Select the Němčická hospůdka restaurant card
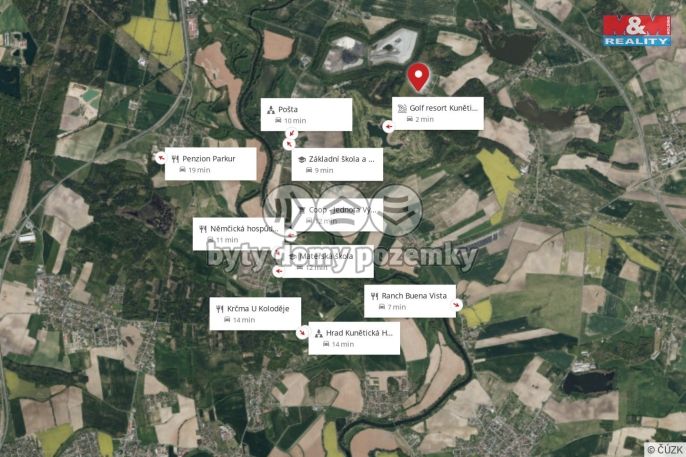 pos(238,234)
